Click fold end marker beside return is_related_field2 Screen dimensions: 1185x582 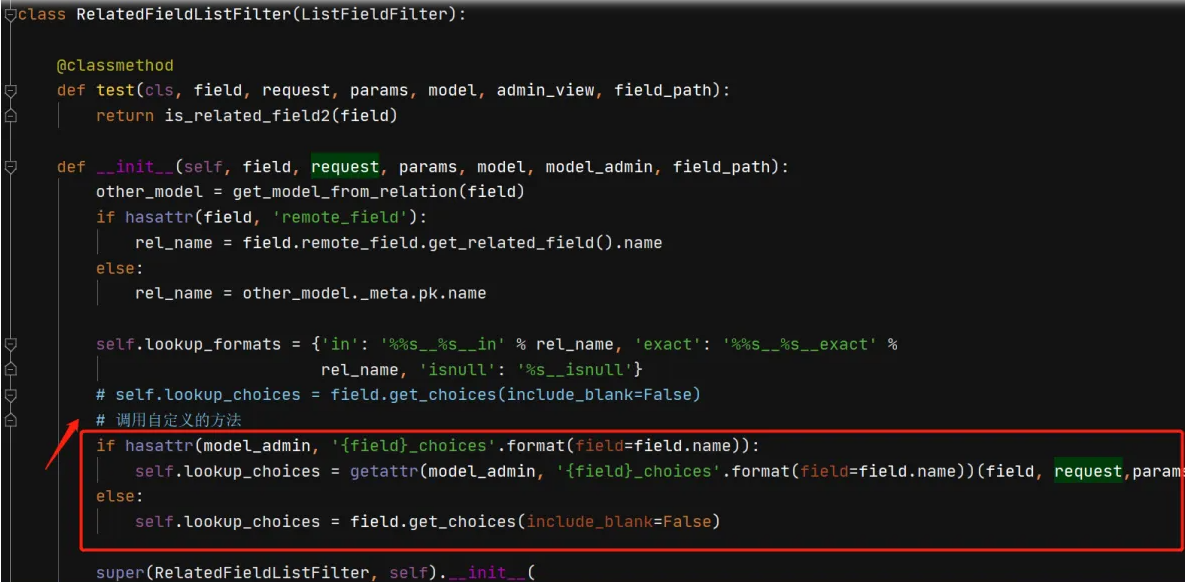point(11,116)
